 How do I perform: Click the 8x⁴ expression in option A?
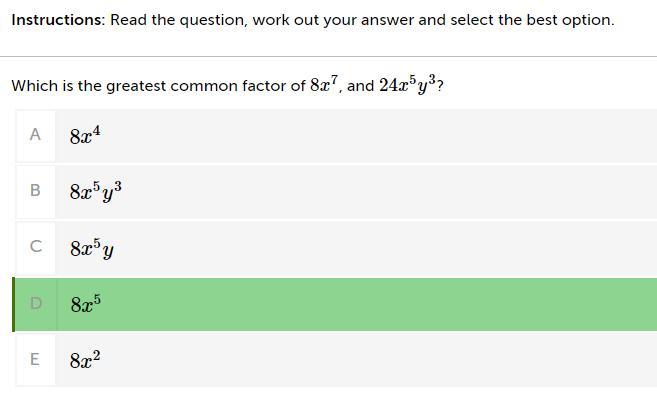pyautogui.click(x=85, y=135)
